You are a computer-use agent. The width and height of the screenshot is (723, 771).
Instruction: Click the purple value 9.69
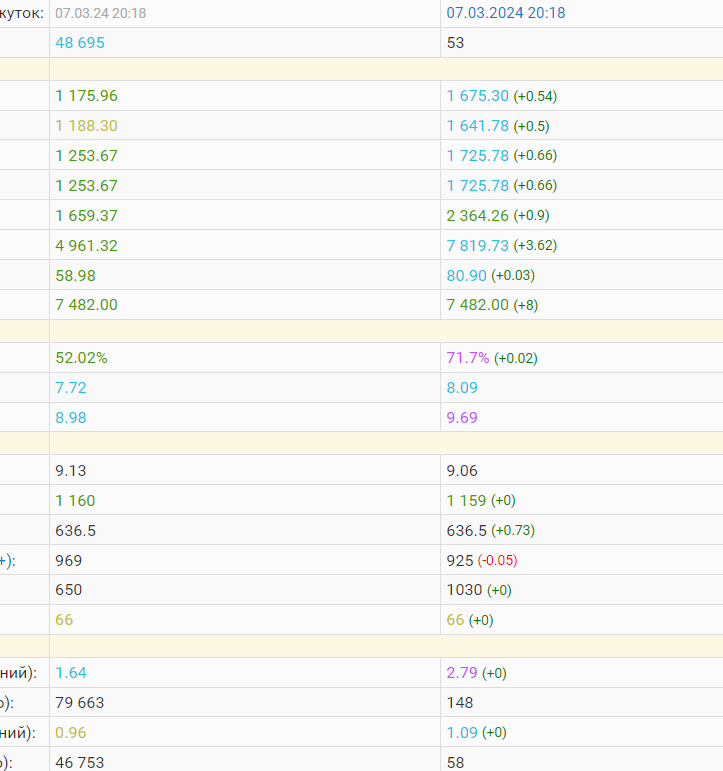coord(462,418)
